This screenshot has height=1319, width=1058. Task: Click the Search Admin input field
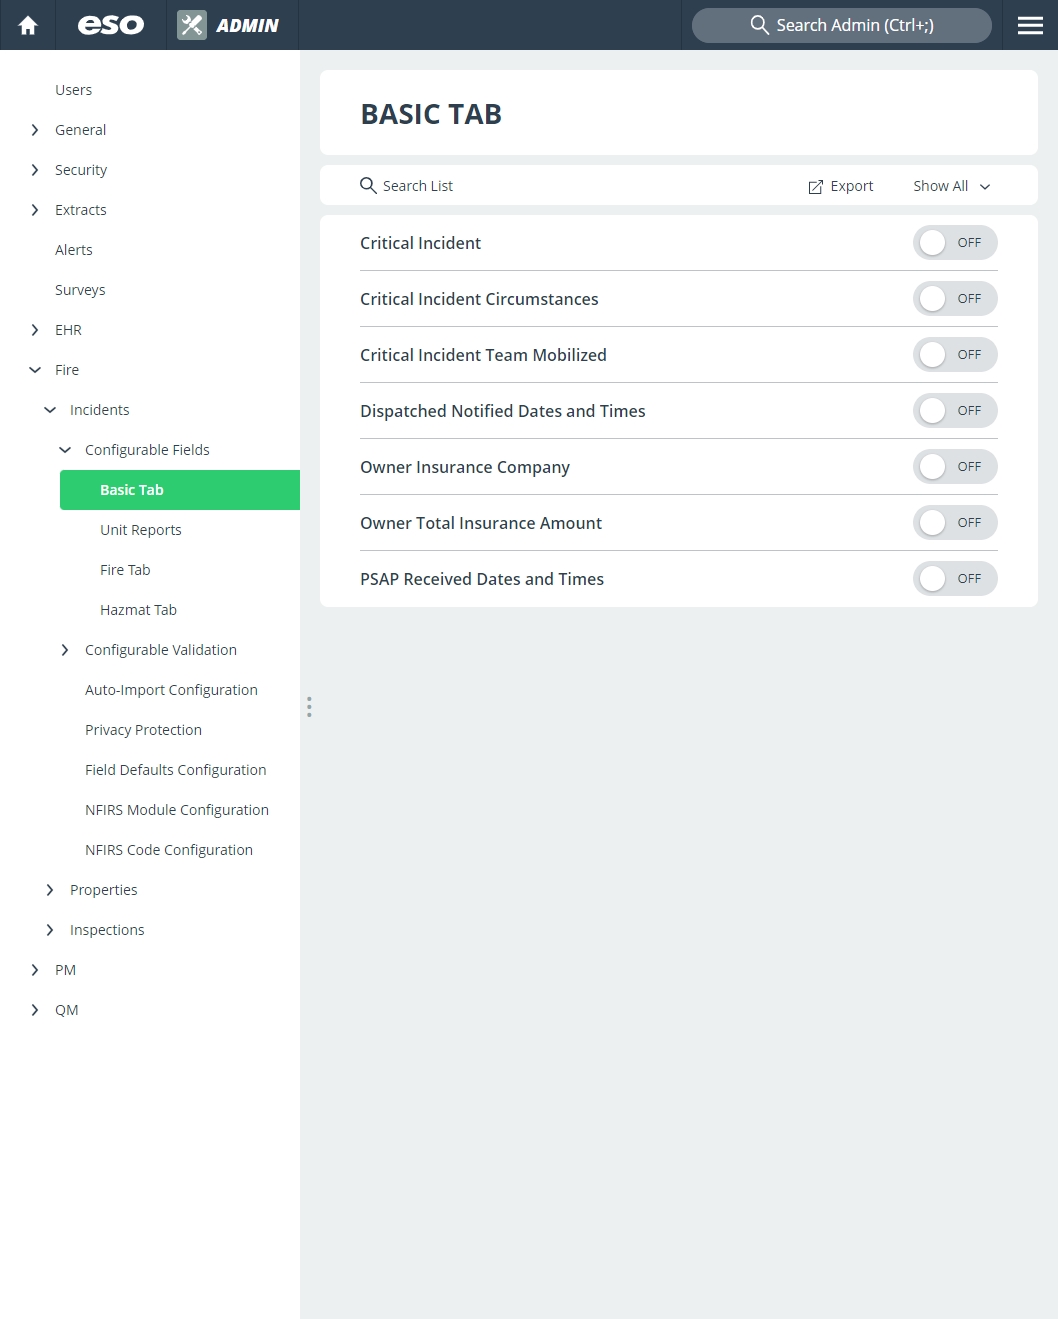click(842, 25)
